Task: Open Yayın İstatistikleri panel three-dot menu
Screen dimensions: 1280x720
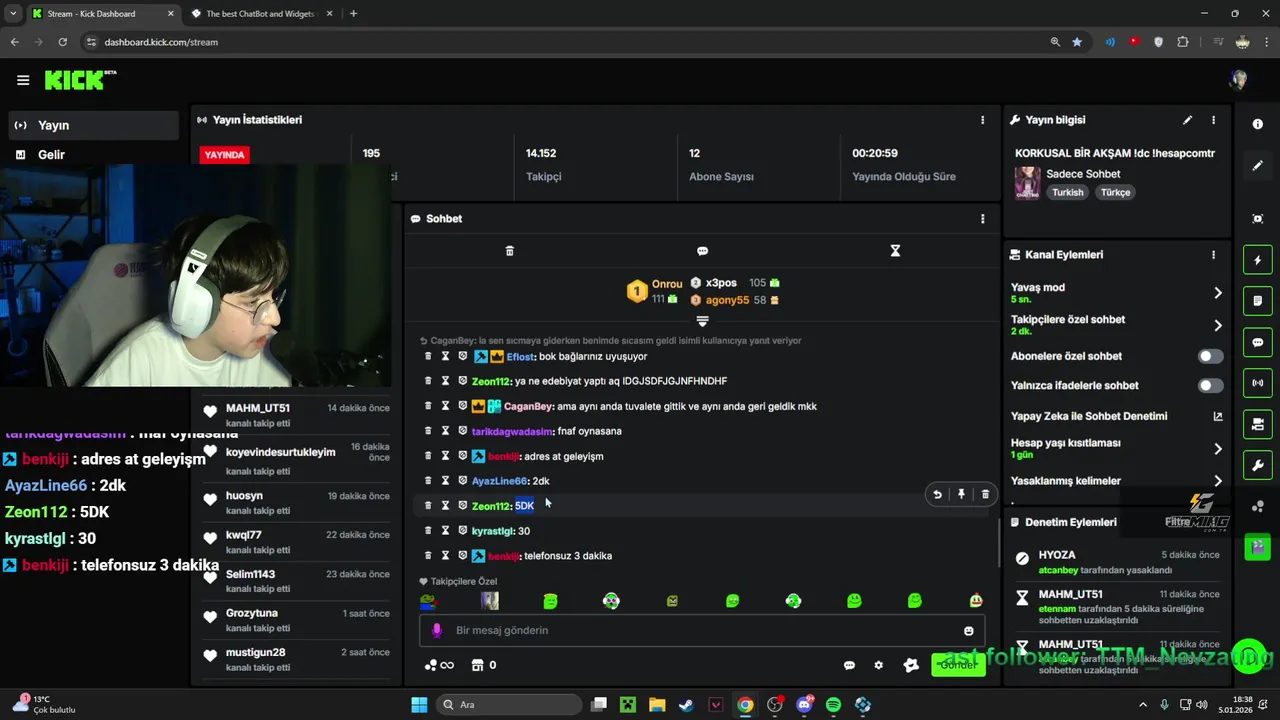Action: click(x=982, y=120)
